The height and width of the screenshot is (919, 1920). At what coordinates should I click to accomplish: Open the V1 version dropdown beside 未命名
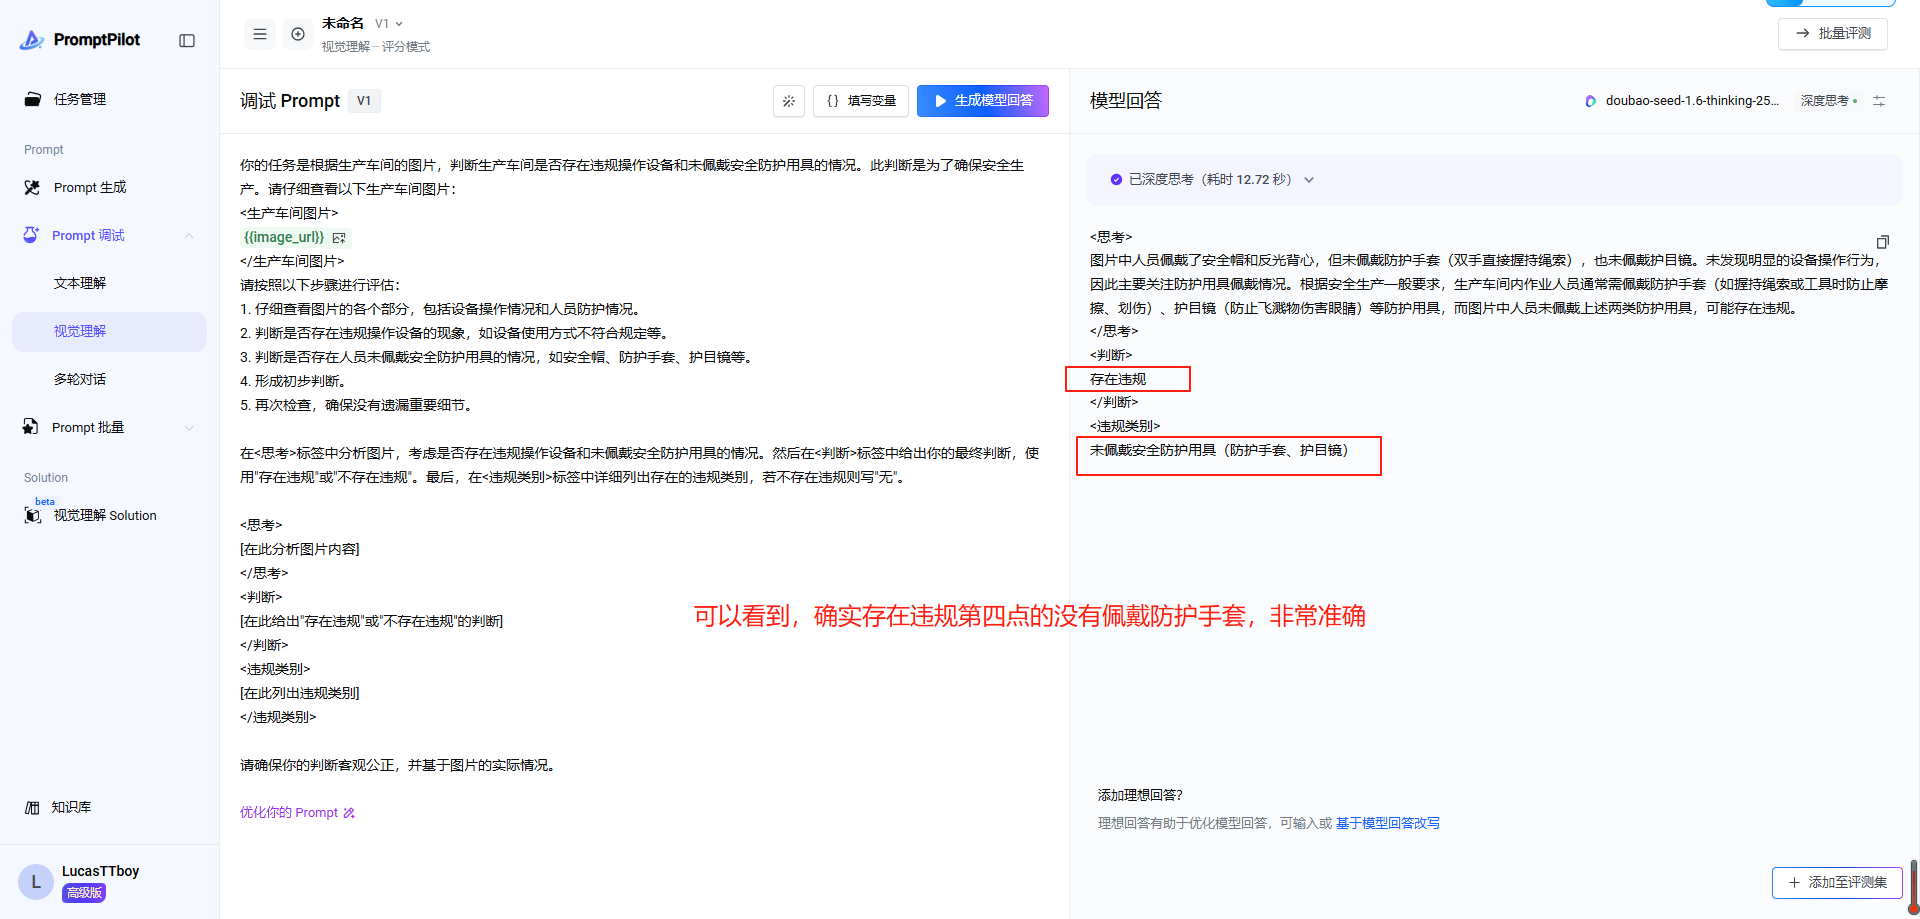coord(389,23)
